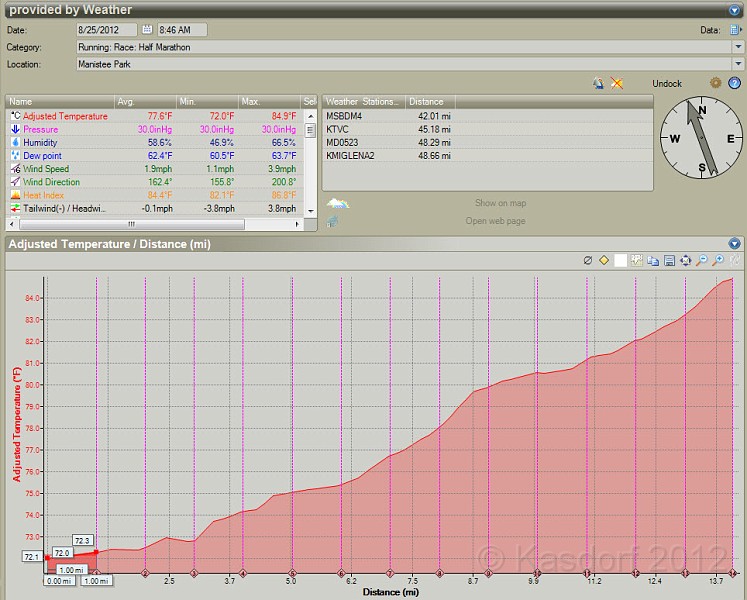Click the save chart floppy disk icon
747x600 pixels.
[669, 260]
